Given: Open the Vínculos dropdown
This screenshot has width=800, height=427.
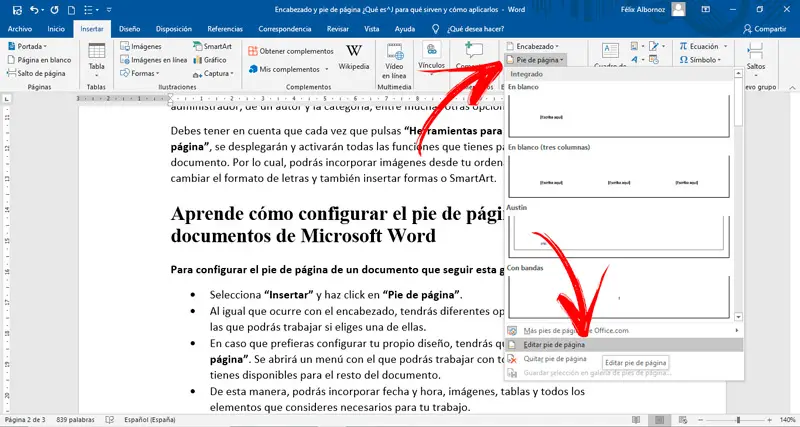Looking at the screenshot, I should pos(432,58).
